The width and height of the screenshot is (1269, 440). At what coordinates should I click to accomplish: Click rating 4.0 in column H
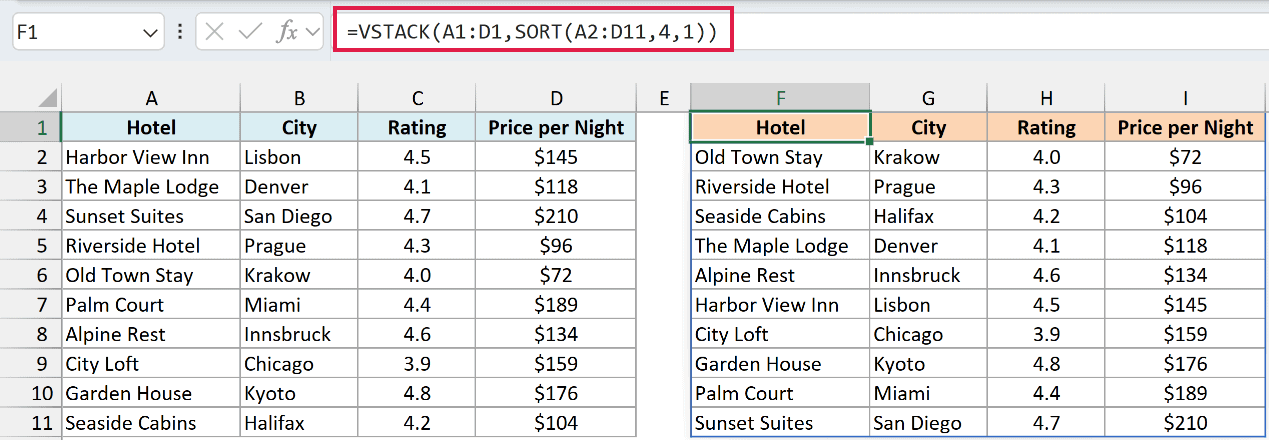point(1046,157)
